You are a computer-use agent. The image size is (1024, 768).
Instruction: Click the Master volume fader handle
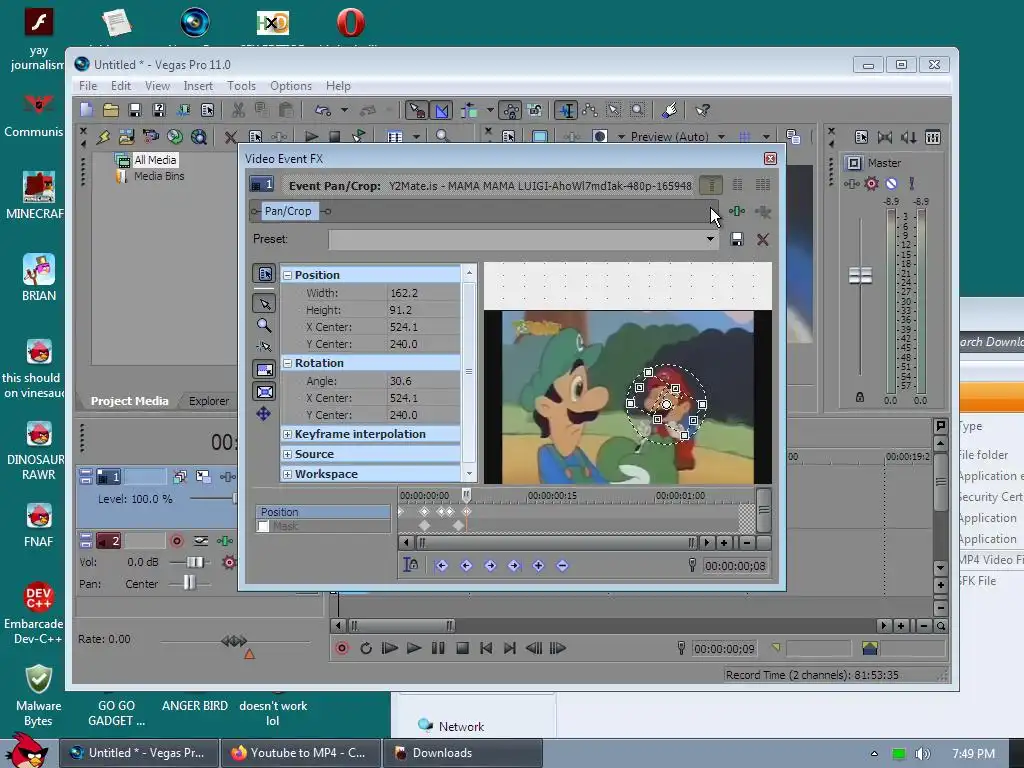coord(860,276)
